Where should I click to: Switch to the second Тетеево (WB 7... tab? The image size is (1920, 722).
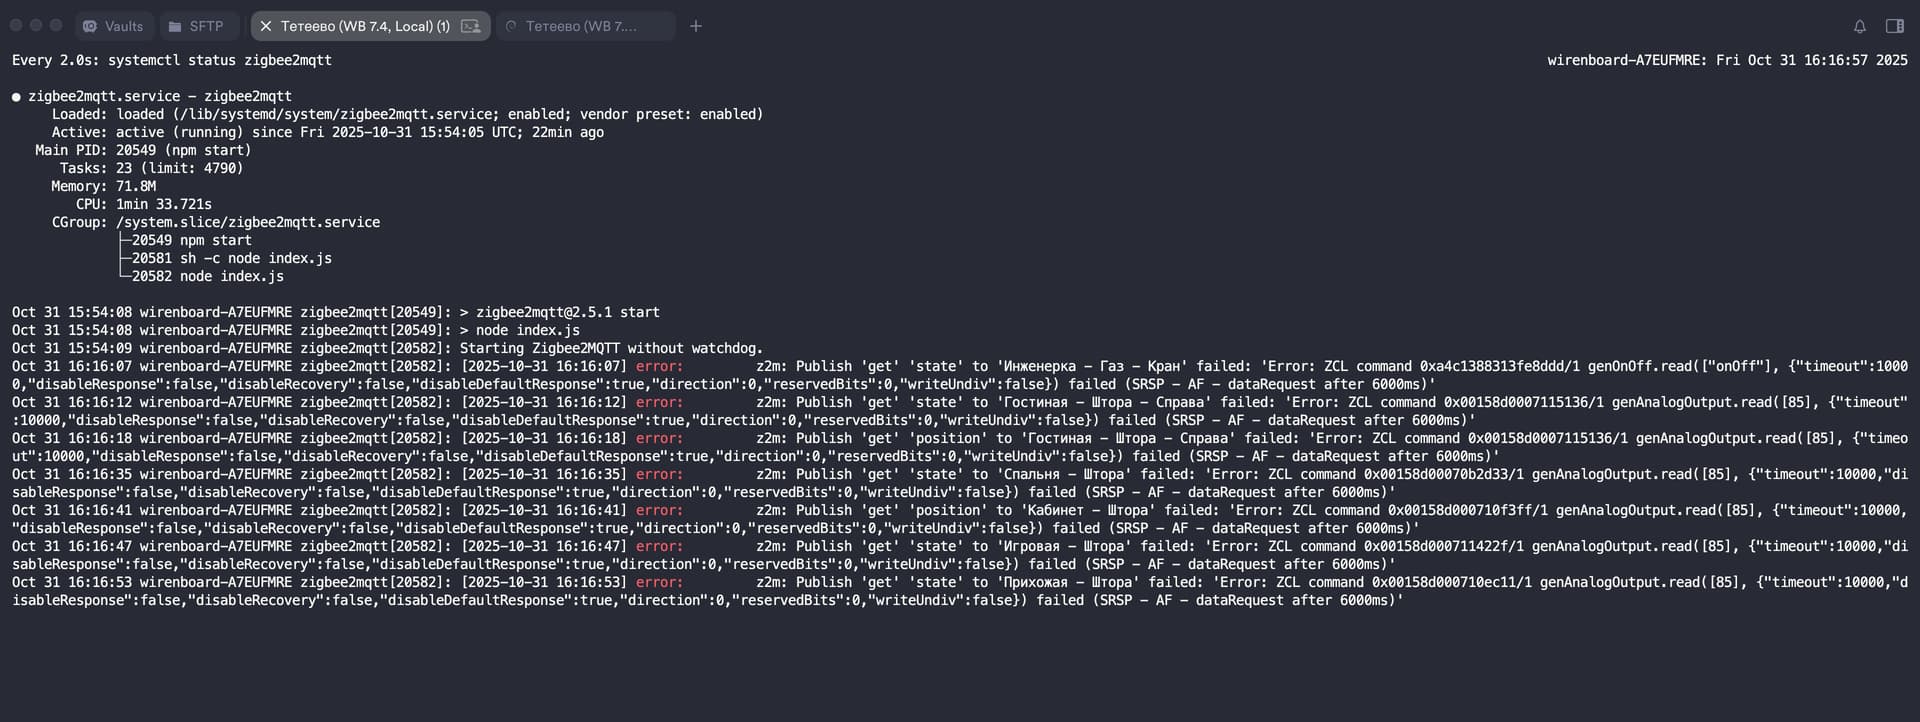[x=581, y=26]
